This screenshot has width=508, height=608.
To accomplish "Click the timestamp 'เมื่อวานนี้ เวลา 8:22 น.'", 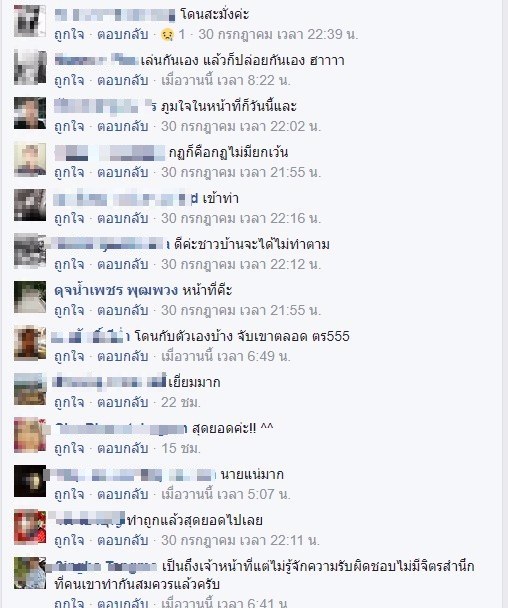I will (x=226, y=81).
